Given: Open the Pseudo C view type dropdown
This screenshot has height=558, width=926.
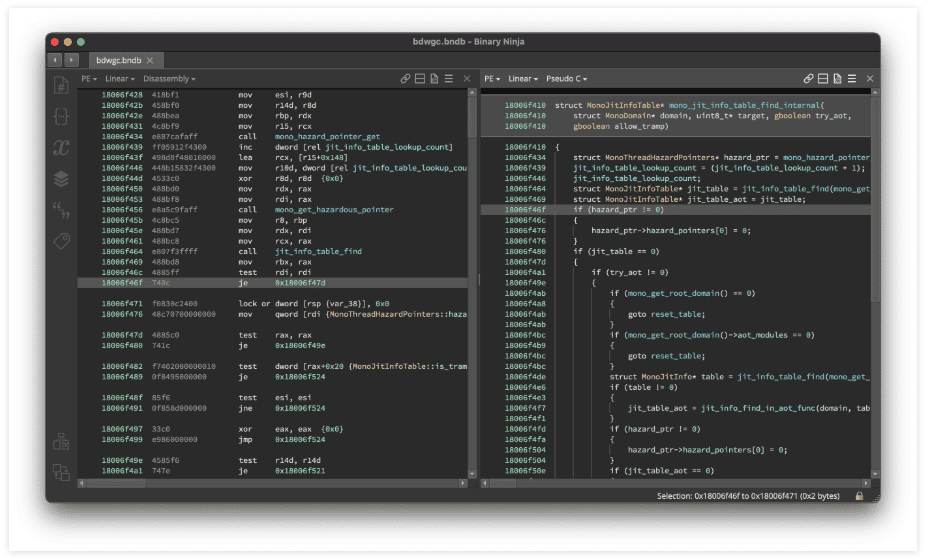Looking at the screenshot, I should tap(566, 79).
